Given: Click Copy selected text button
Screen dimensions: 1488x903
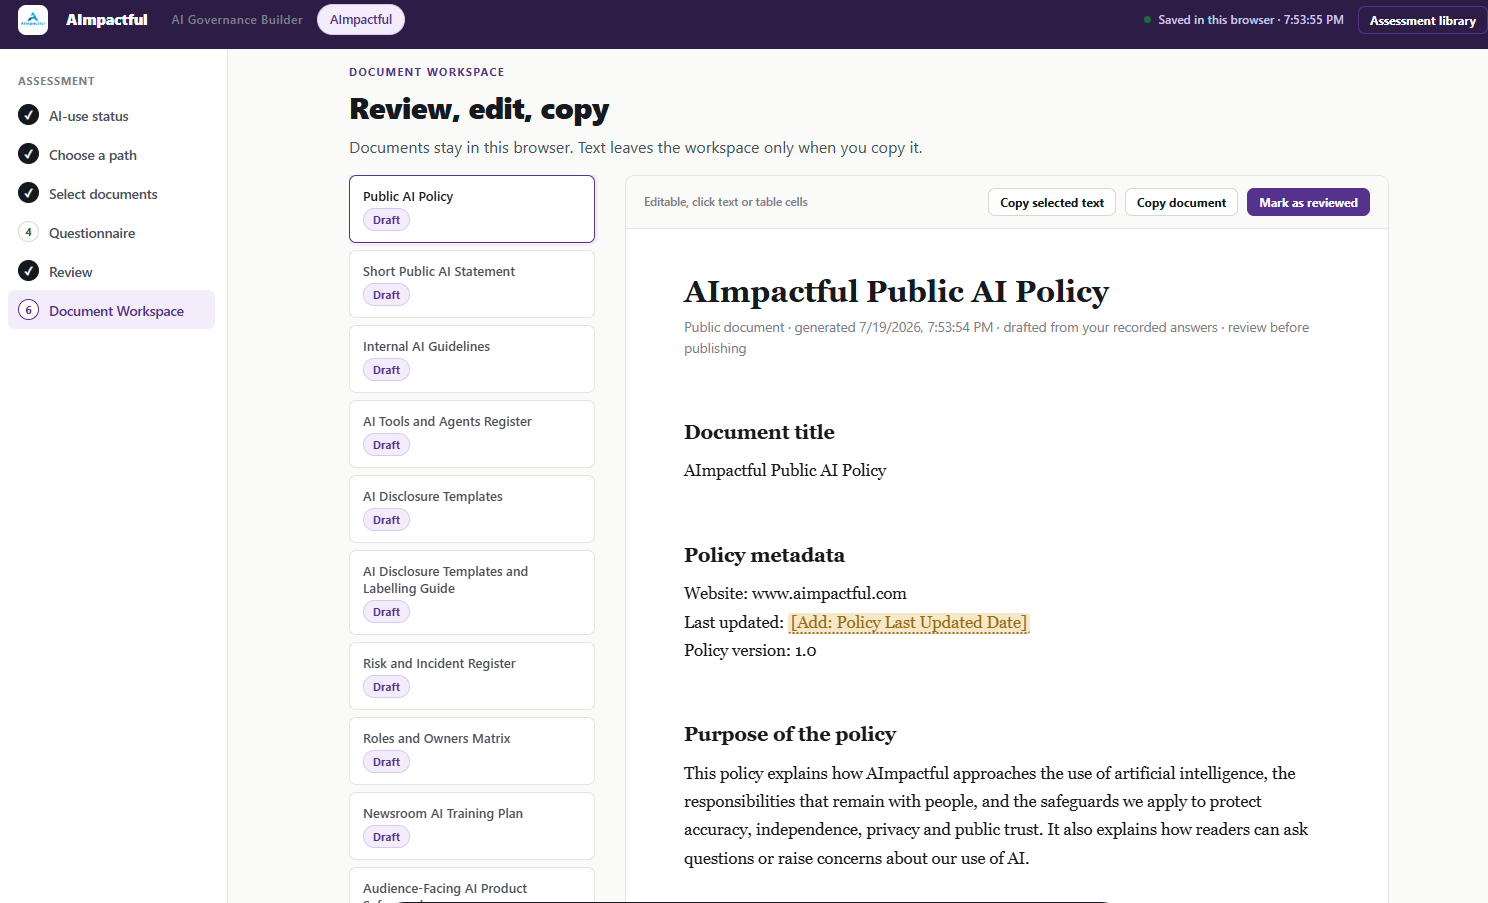Looking at the screenshot, I should (1052, 202).
